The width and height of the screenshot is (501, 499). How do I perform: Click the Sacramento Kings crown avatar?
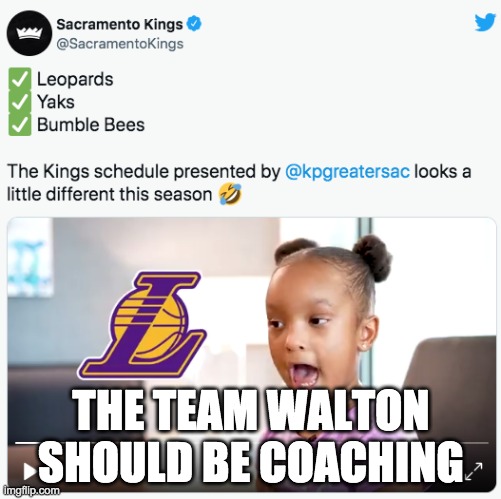29,33
